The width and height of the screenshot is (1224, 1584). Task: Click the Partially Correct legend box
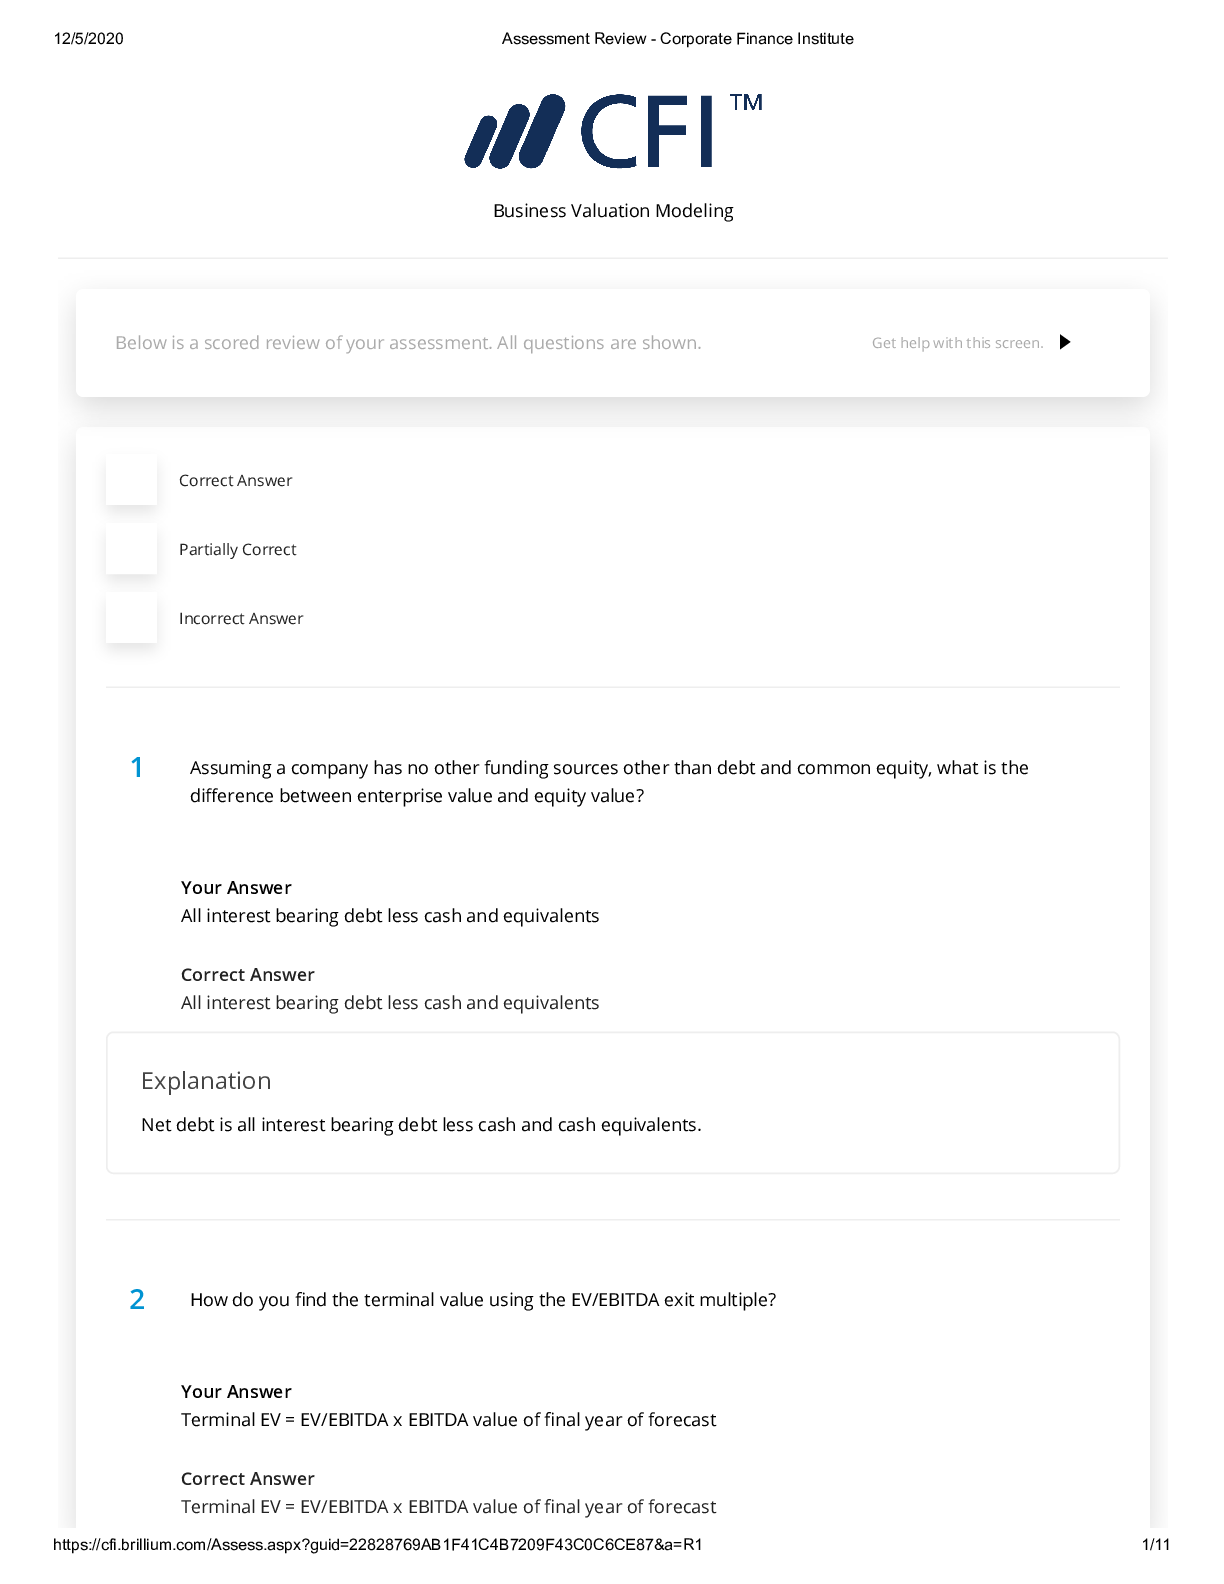click(x=132, y=549)
